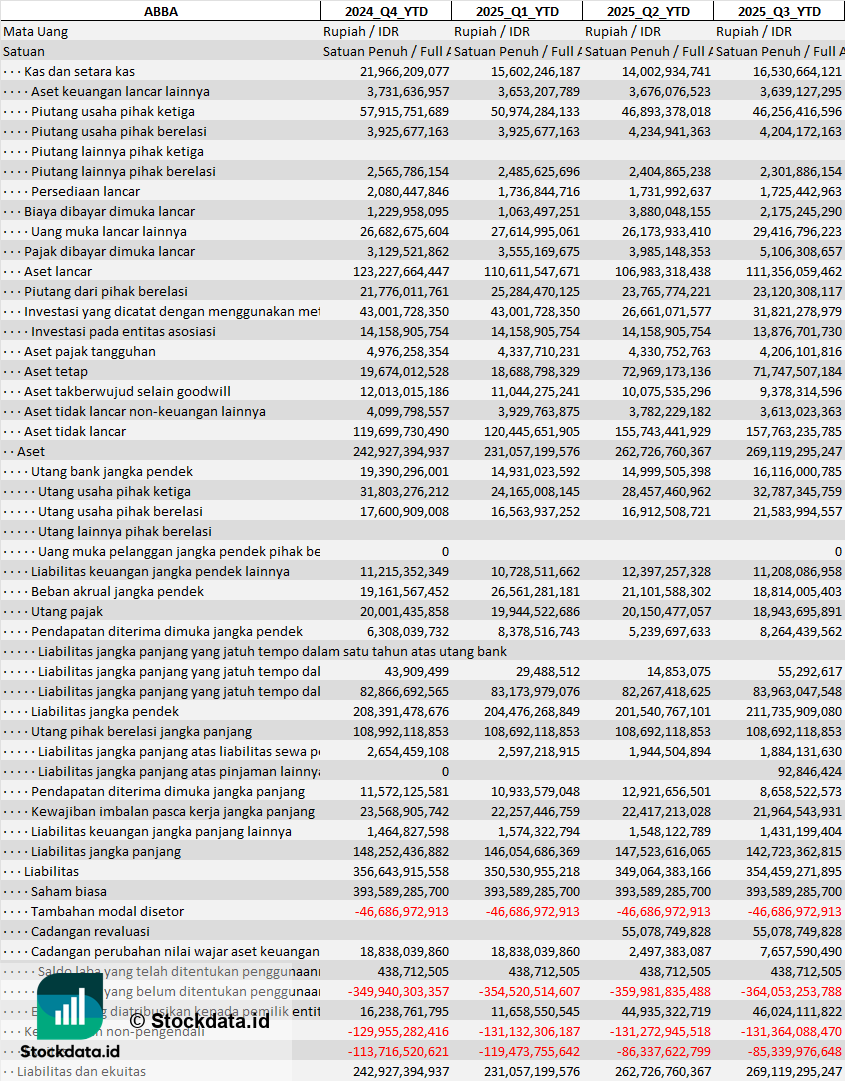
Task: Click the Aset tidak lancar row label
Action: pyautogui.click(x=75, y=431)
